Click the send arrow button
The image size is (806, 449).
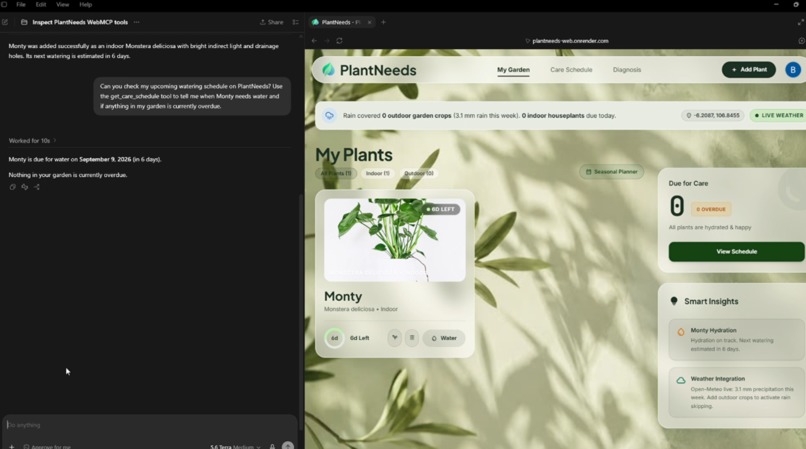(x=288, y=445)
